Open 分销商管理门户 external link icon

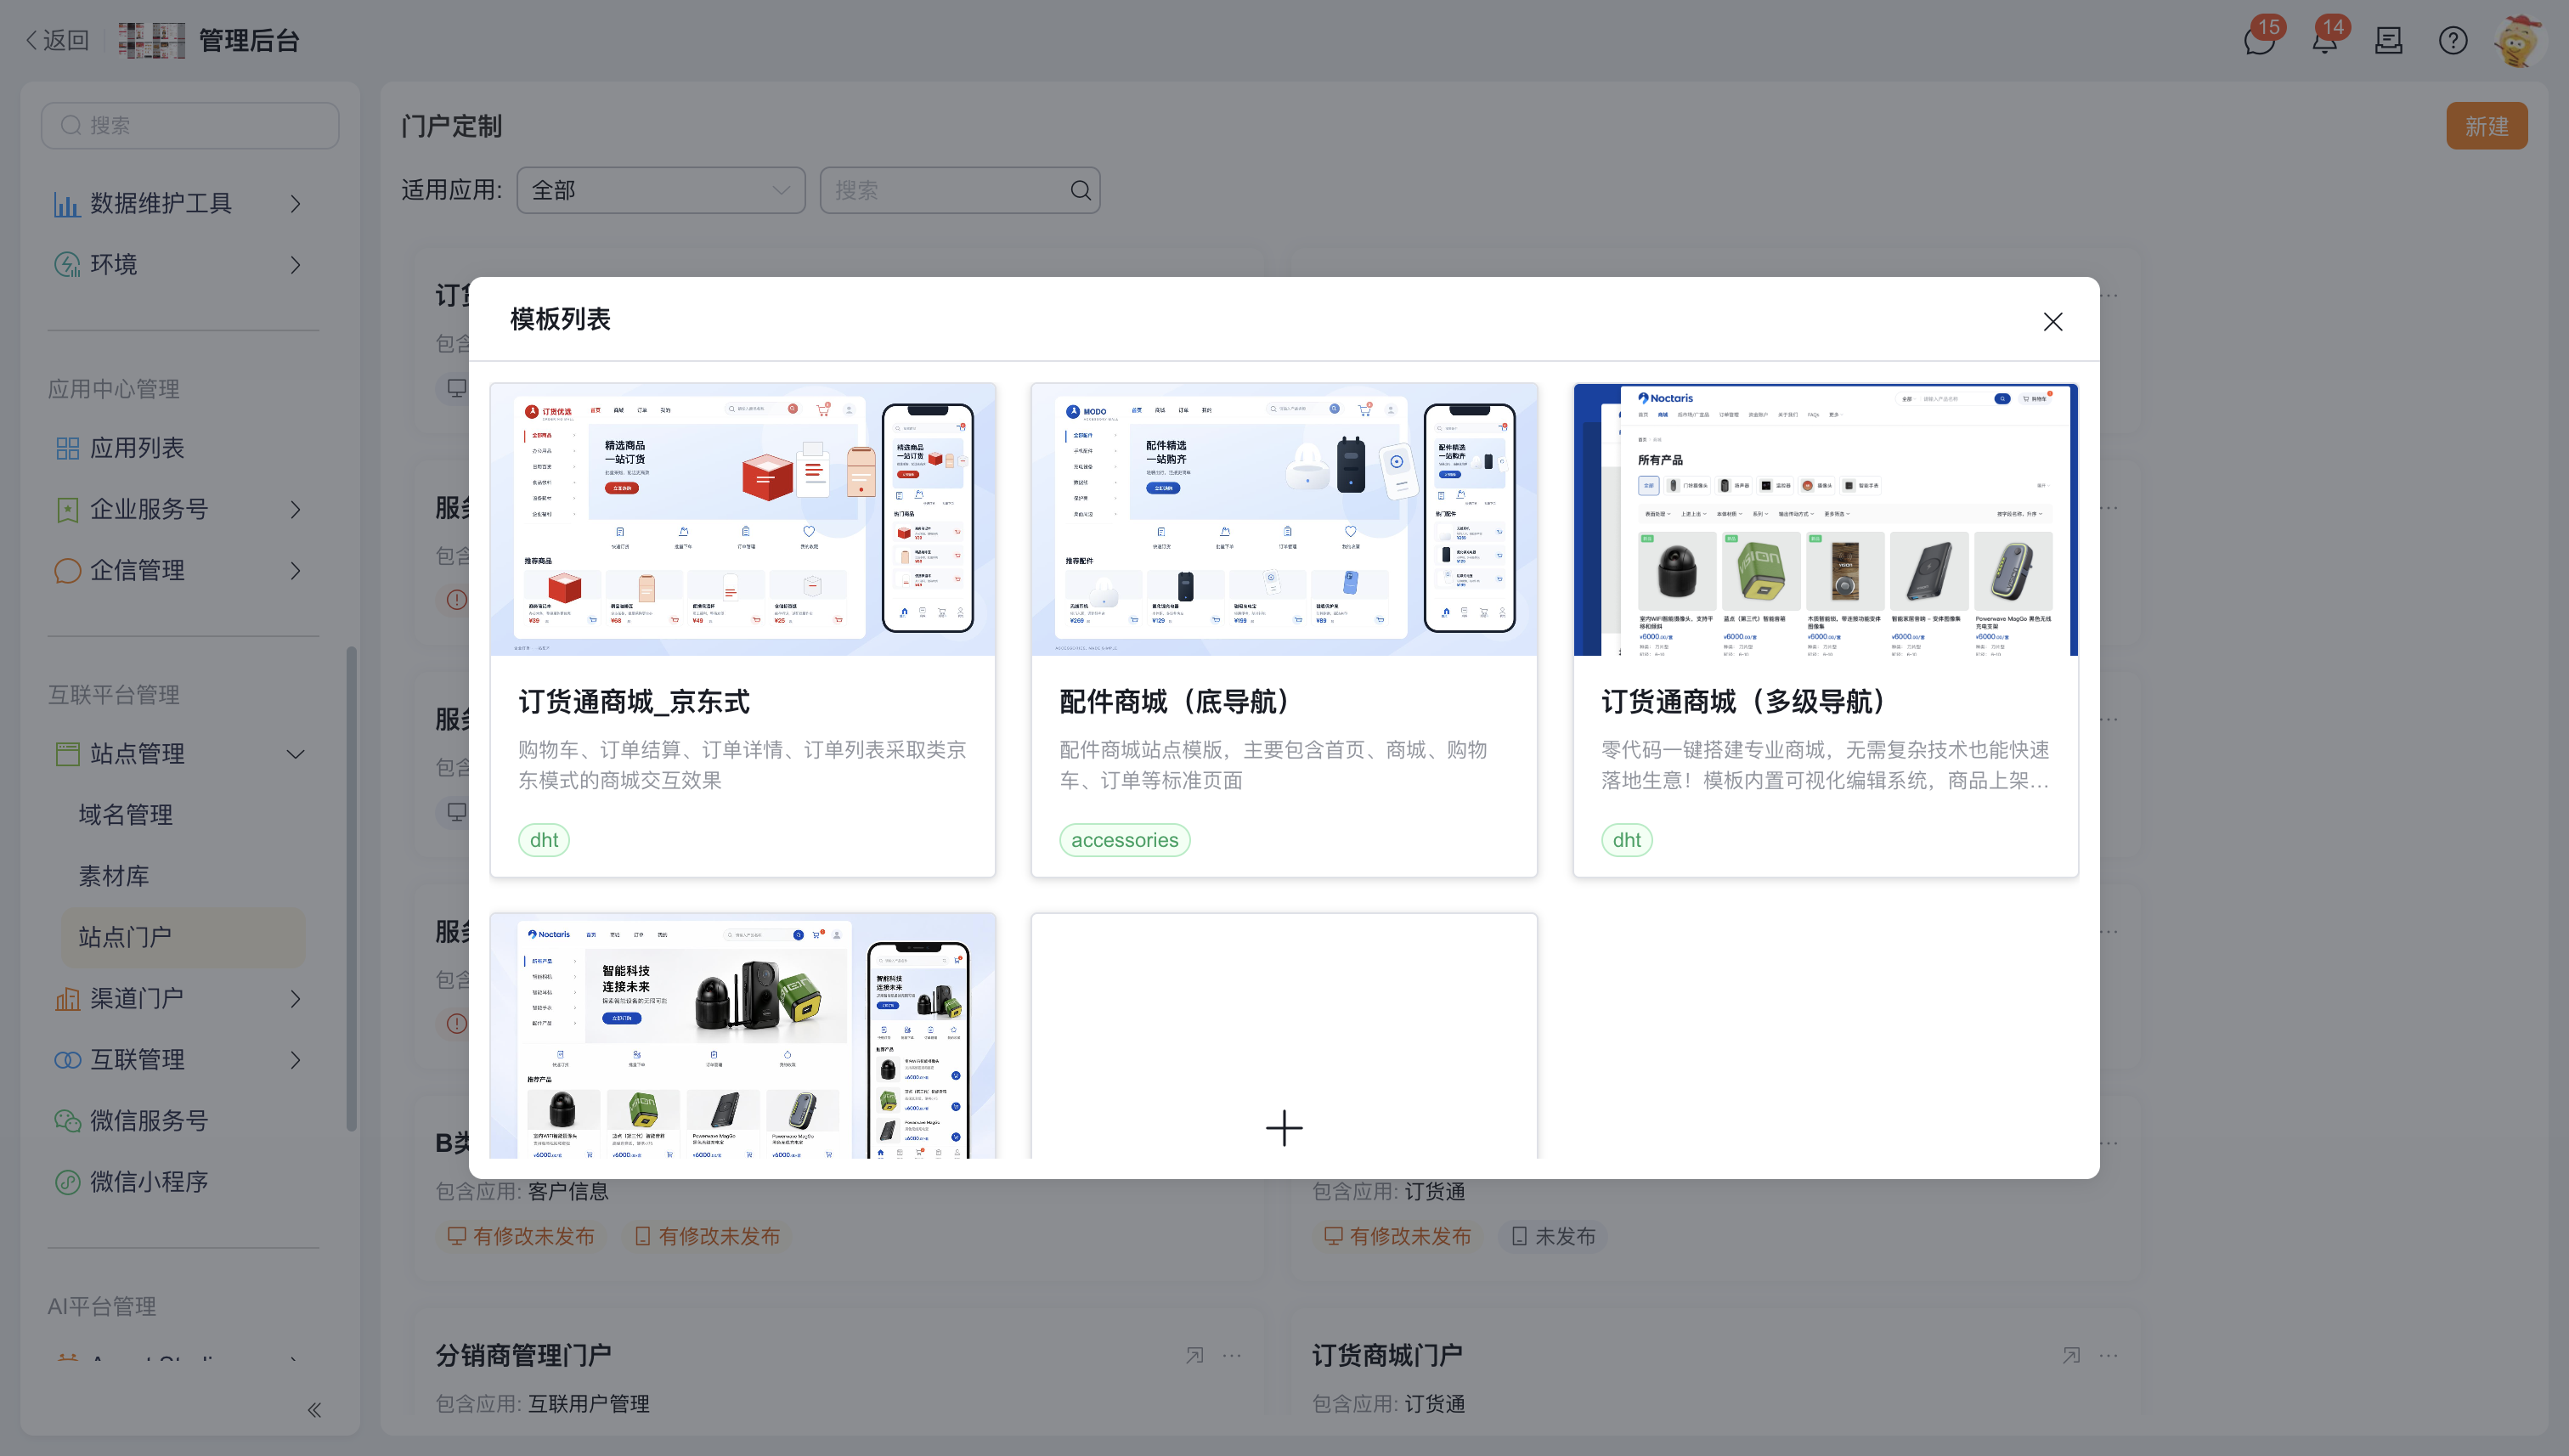(1194, 1355)
